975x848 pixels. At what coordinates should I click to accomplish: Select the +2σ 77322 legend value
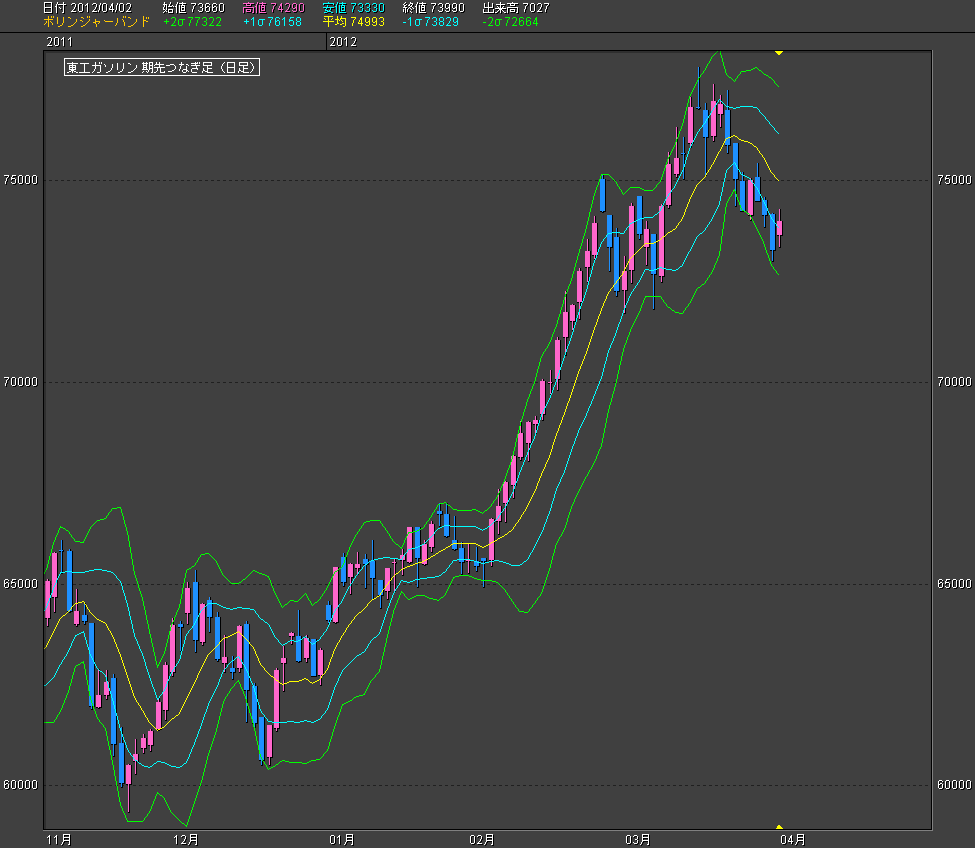point(192,21)
